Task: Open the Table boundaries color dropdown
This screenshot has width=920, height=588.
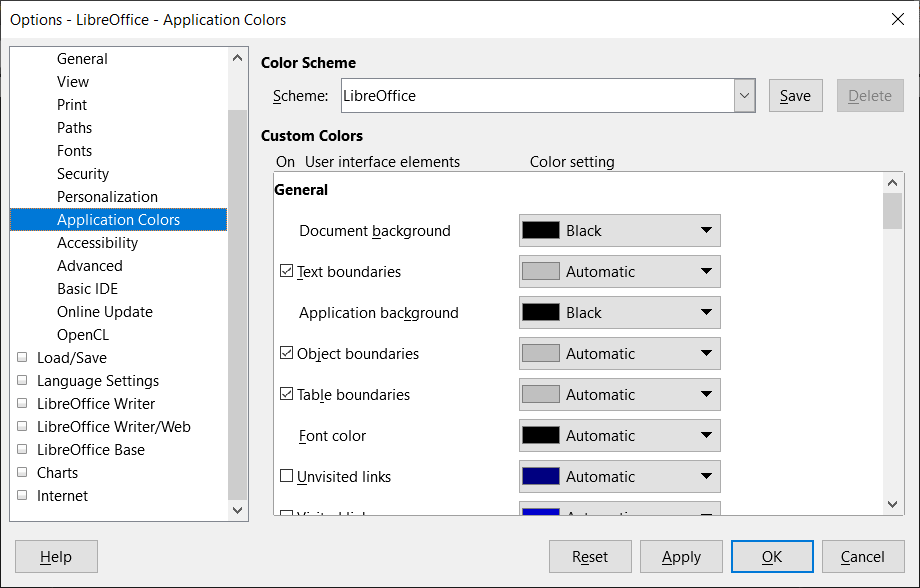Action: click(620, 395)
